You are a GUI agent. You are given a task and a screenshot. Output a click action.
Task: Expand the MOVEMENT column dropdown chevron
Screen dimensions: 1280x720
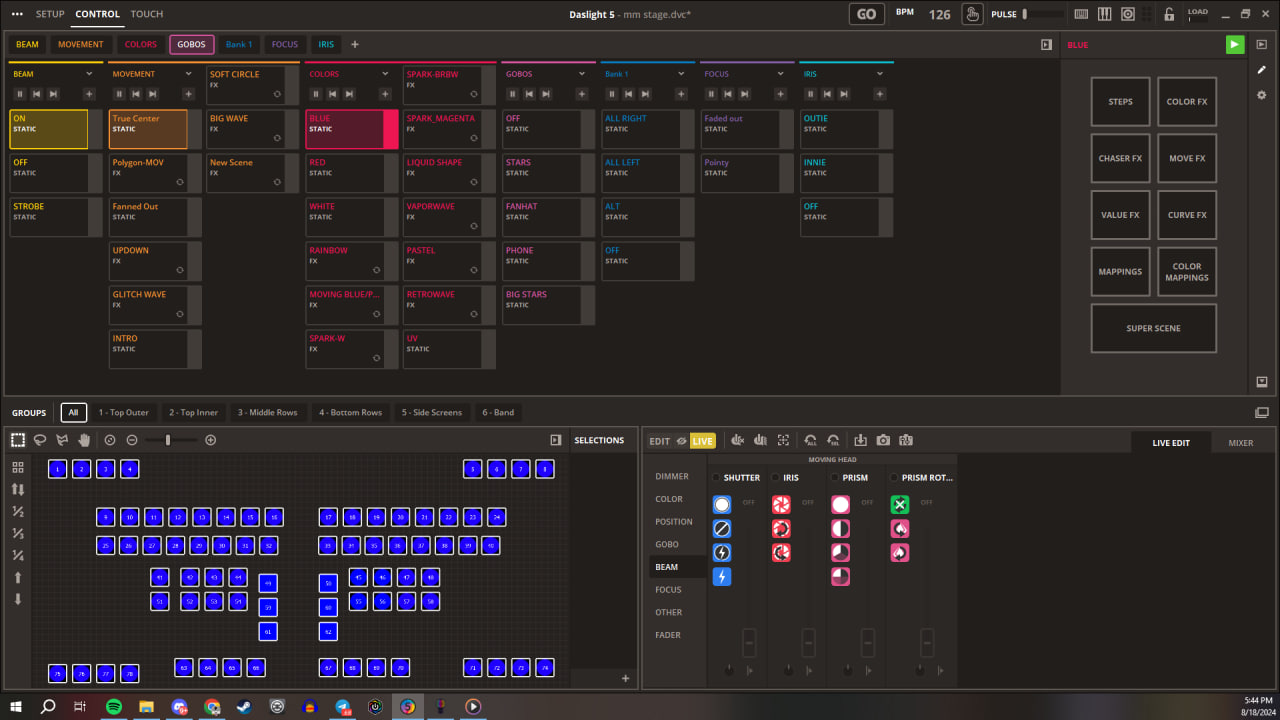[188, 74]
